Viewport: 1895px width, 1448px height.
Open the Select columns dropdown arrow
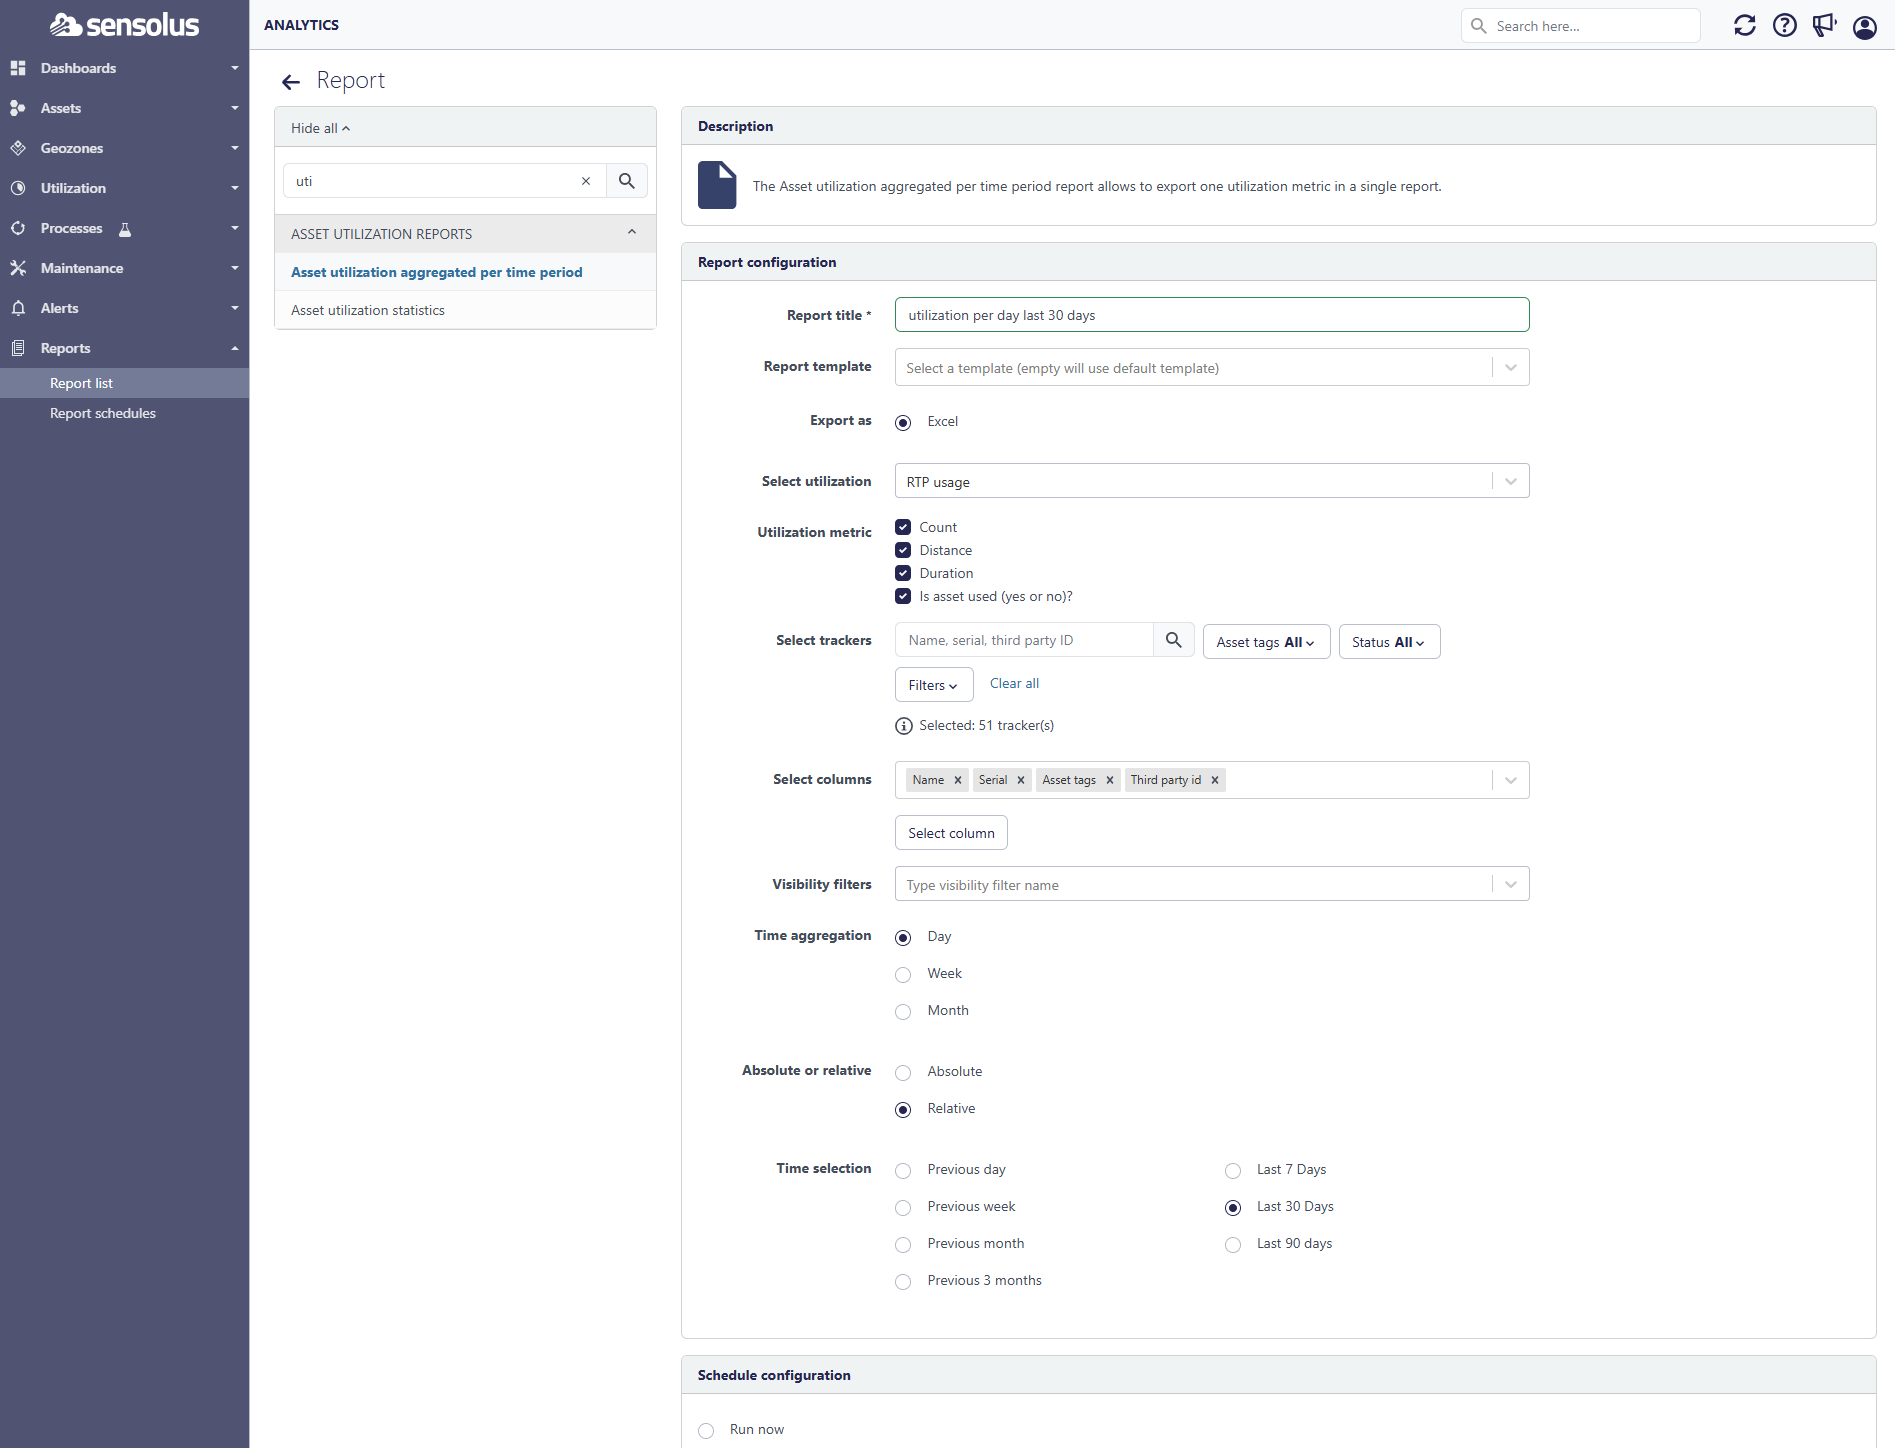(1511, 780)
